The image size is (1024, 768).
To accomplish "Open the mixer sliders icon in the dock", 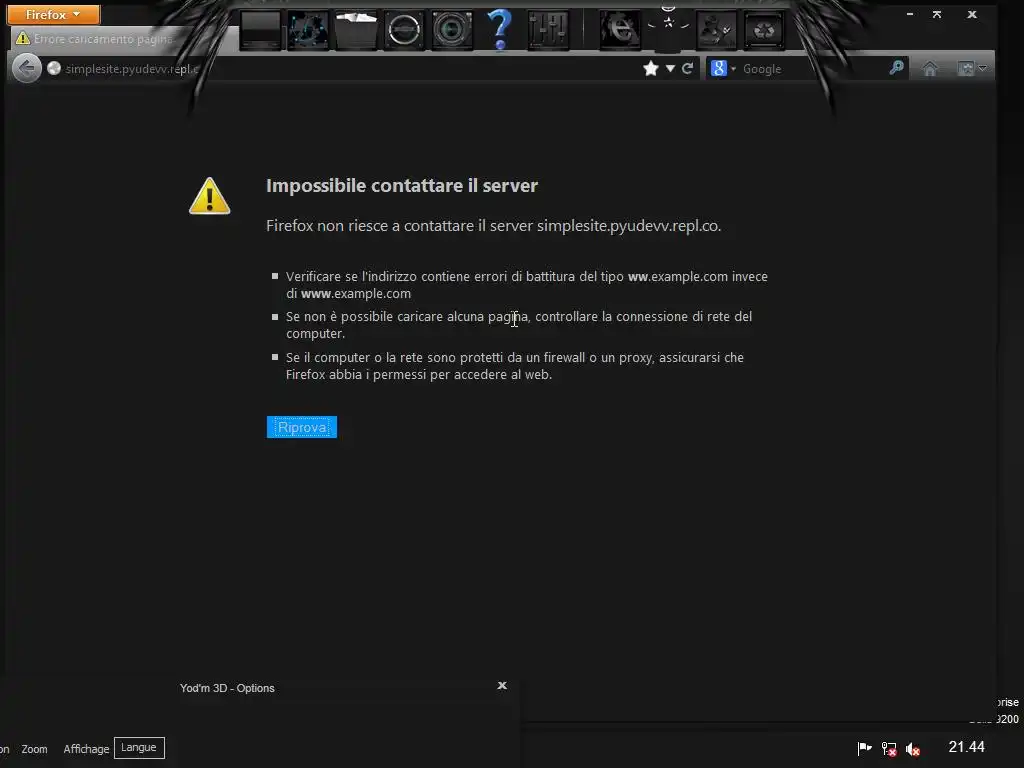I will coord(547,29).
